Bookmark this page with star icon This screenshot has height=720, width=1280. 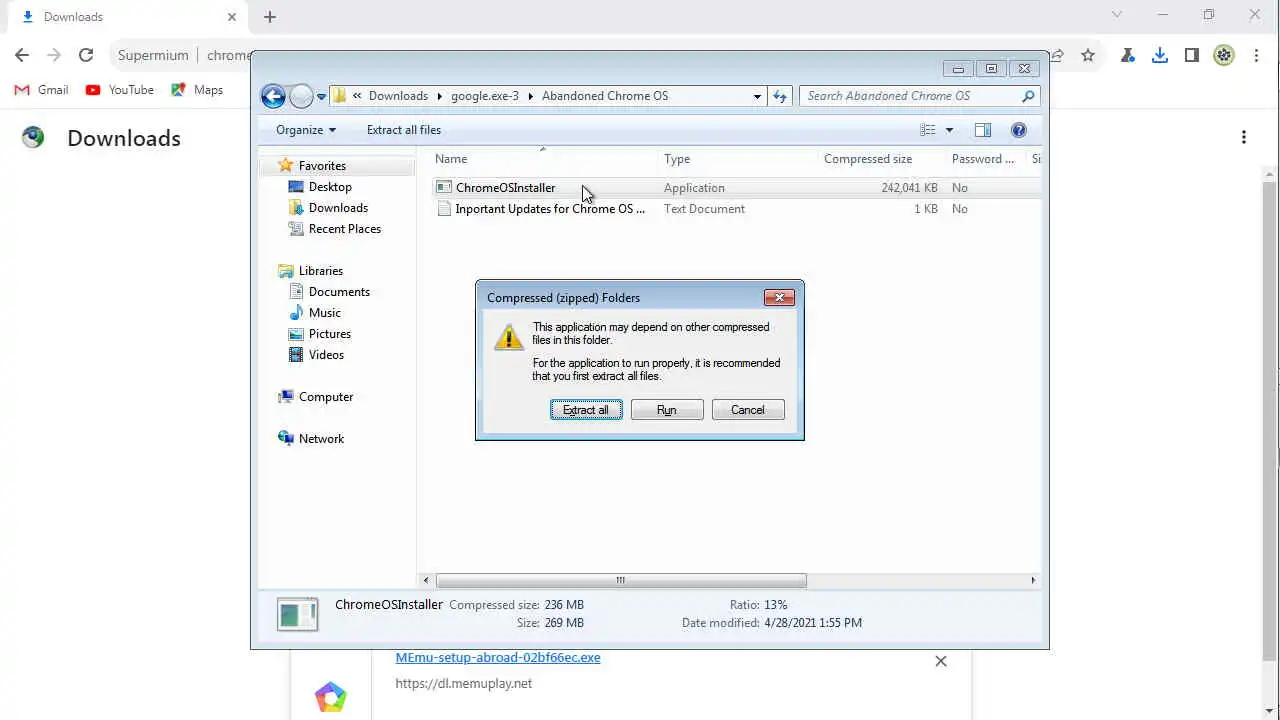click(x=1088, y=55)
